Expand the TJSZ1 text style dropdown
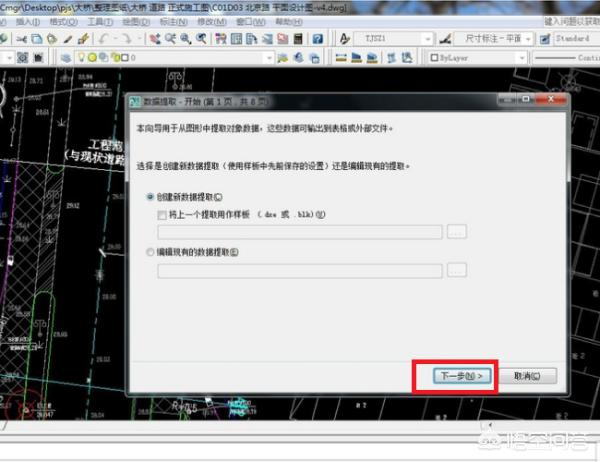Screen dimensions: 600x462 [x=430, y=39]
